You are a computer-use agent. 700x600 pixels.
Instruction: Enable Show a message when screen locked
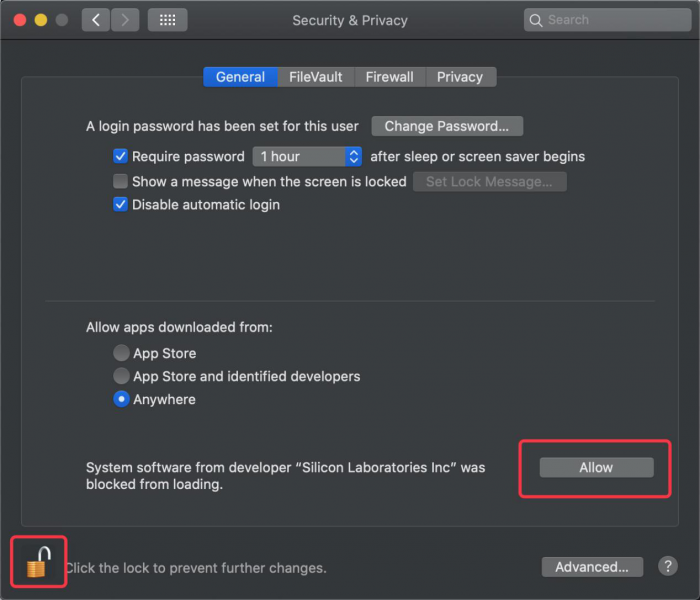[120, 181]
